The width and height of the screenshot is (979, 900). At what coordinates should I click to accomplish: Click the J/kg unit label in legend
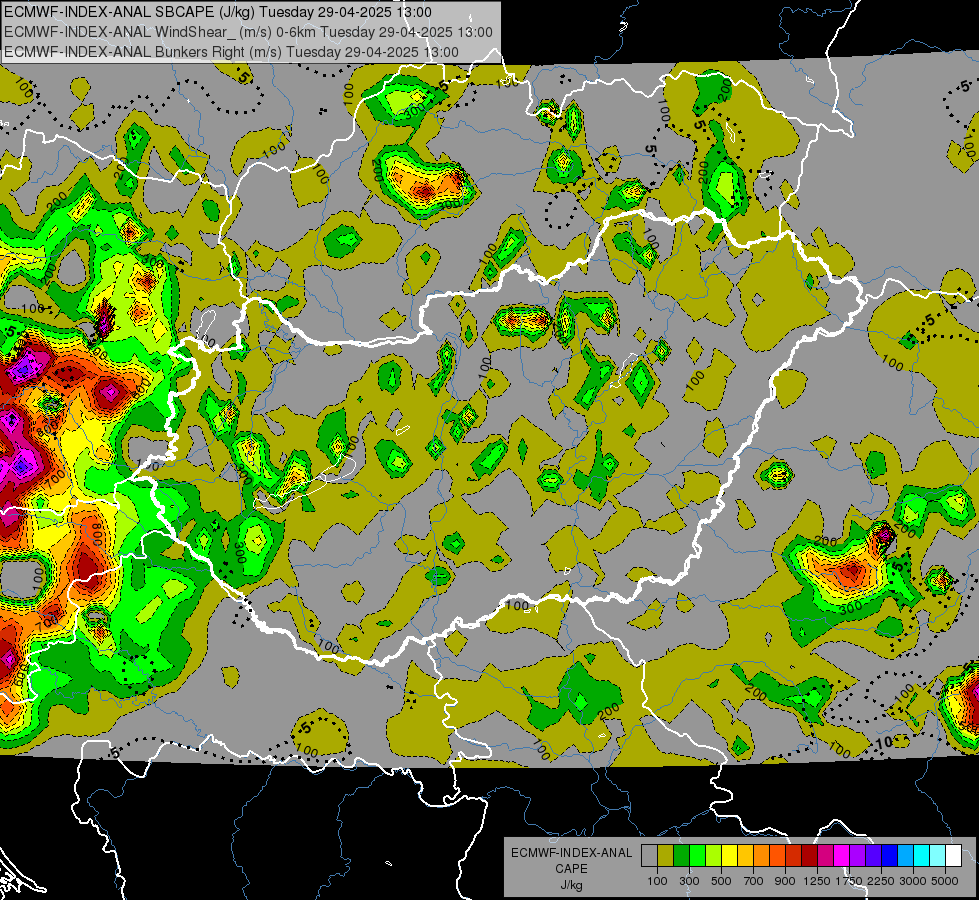click(x=571, y=885)
